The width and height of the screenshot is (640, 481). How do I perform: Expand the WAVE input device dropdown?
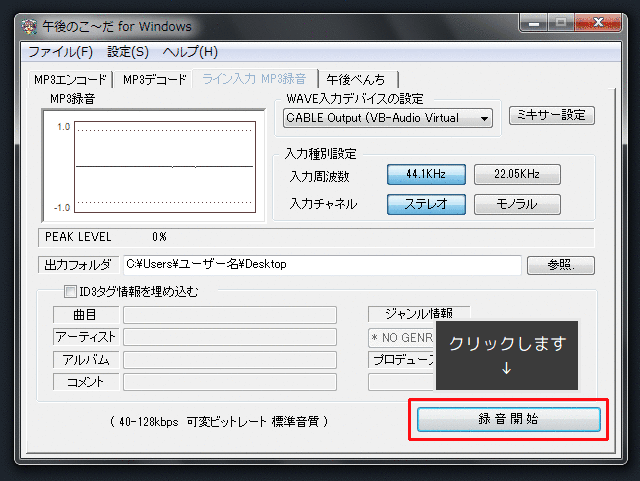[485, 118]
